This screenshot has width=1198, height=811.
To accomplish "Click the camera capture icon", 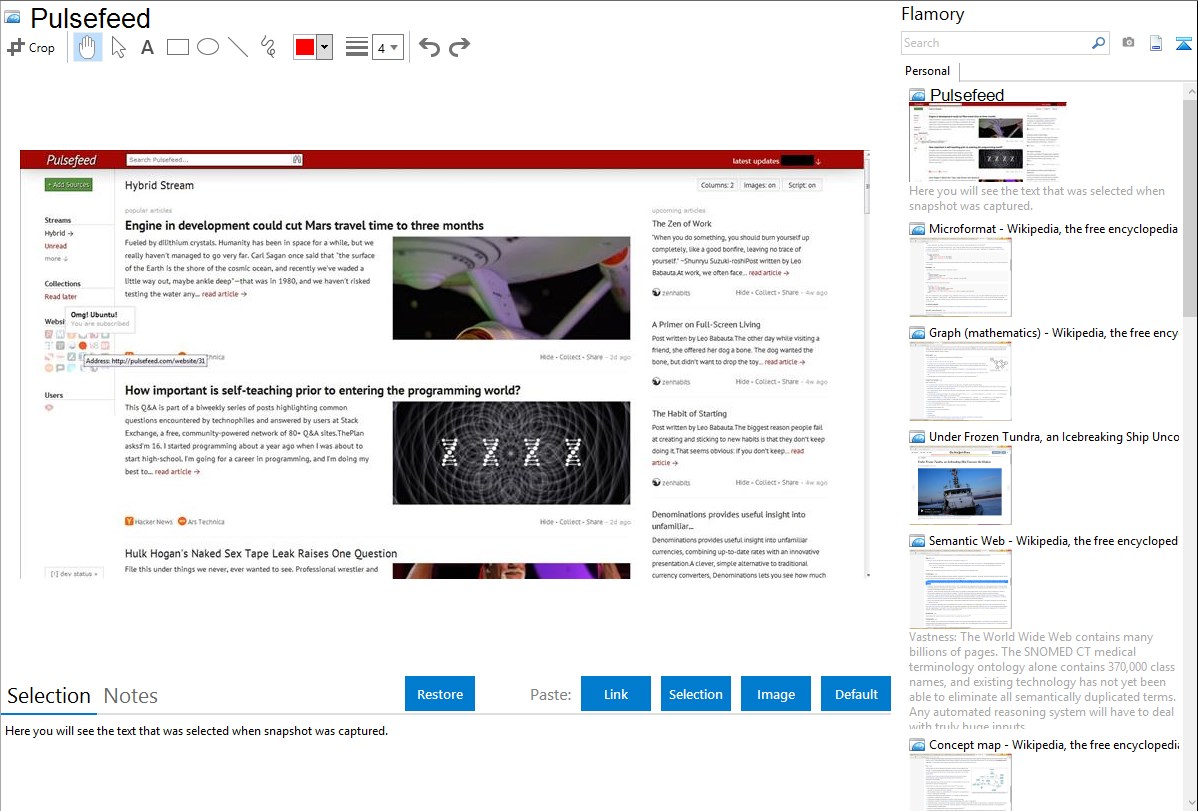I will click(x=1128, y=43).
